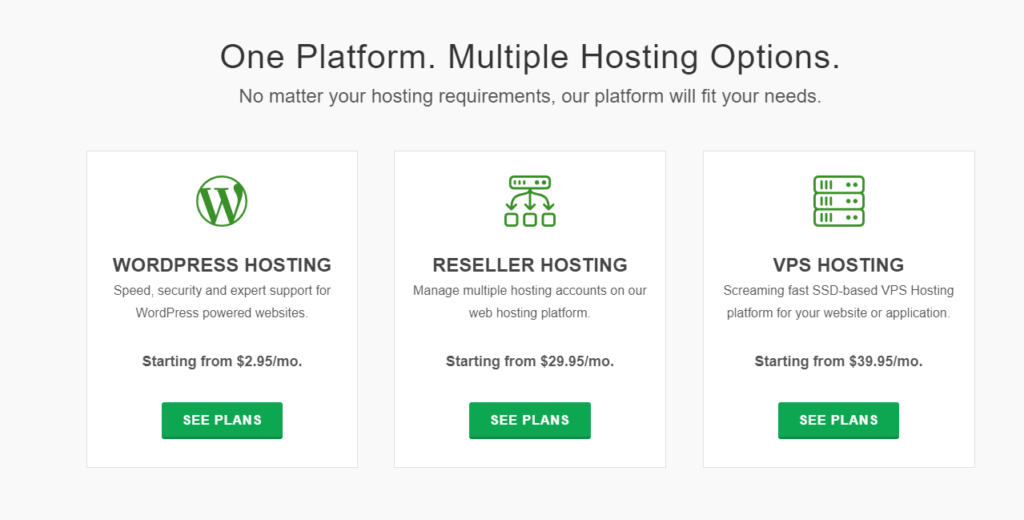Click the Reseller Hosting network icon
The width and height of the screenshot is (1024, 520).
coord(530,201)
